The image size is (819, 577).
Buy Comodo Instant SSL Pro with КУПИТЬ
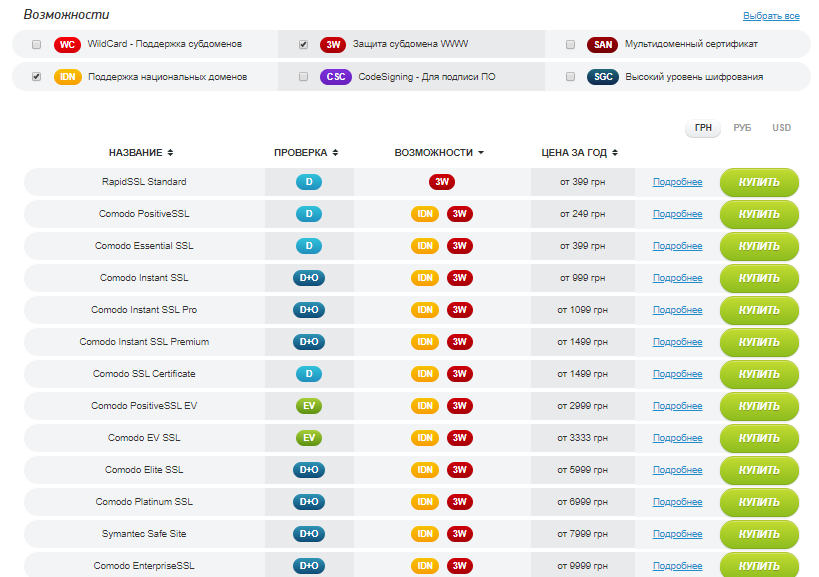(759, 310)
